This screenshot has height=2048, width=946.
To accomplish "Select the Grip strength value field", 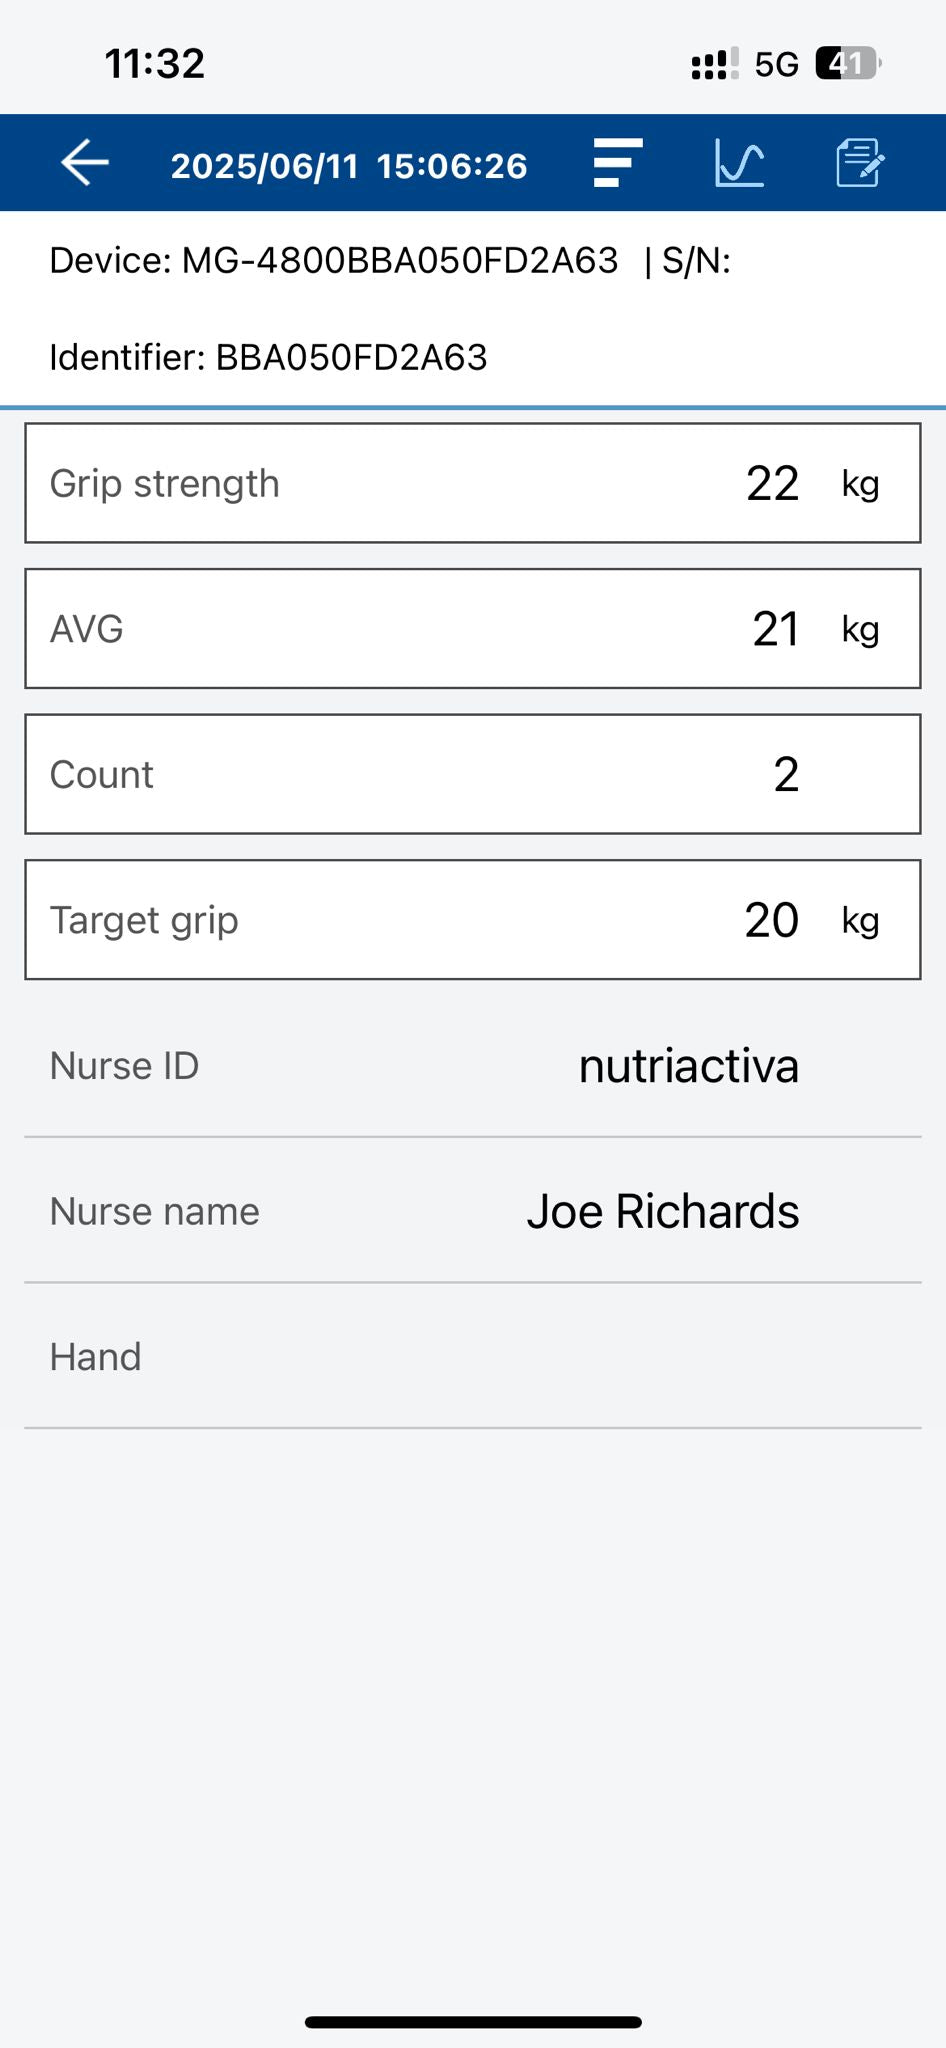I will tap(473, 483).
